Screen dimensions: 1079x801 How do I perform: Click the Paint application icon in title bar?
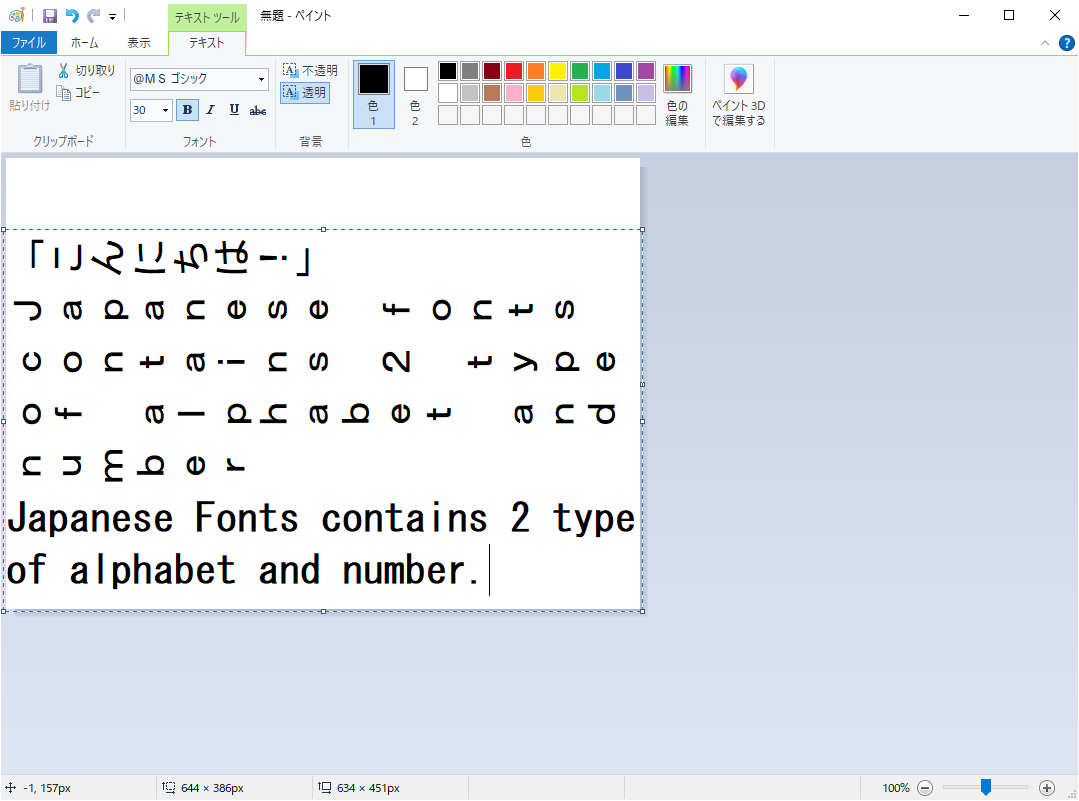17,15
